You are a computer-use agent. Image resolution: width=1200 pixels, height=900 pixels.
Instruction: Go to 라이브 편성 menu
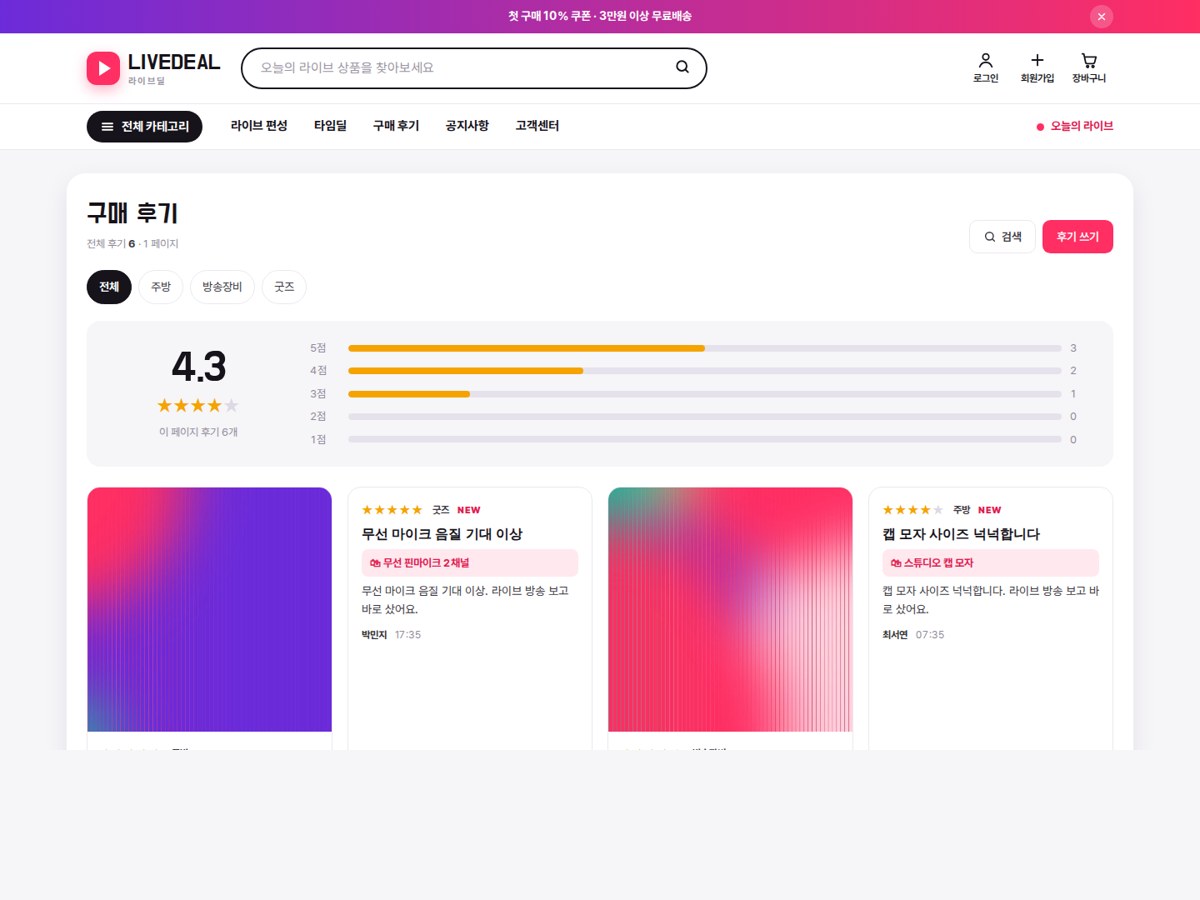tap(259, 126)
